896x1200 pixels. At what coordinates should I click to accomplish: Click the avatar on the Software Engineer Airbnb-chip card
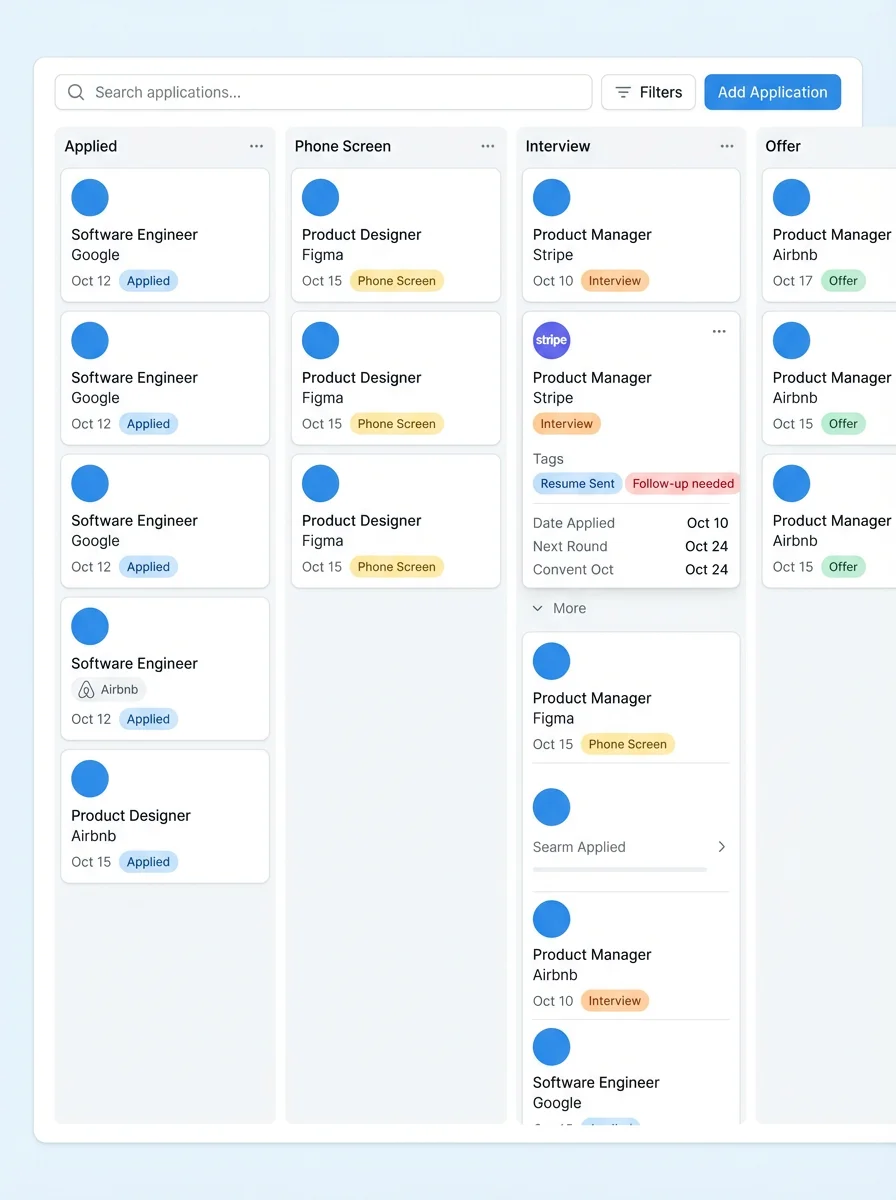90,626
